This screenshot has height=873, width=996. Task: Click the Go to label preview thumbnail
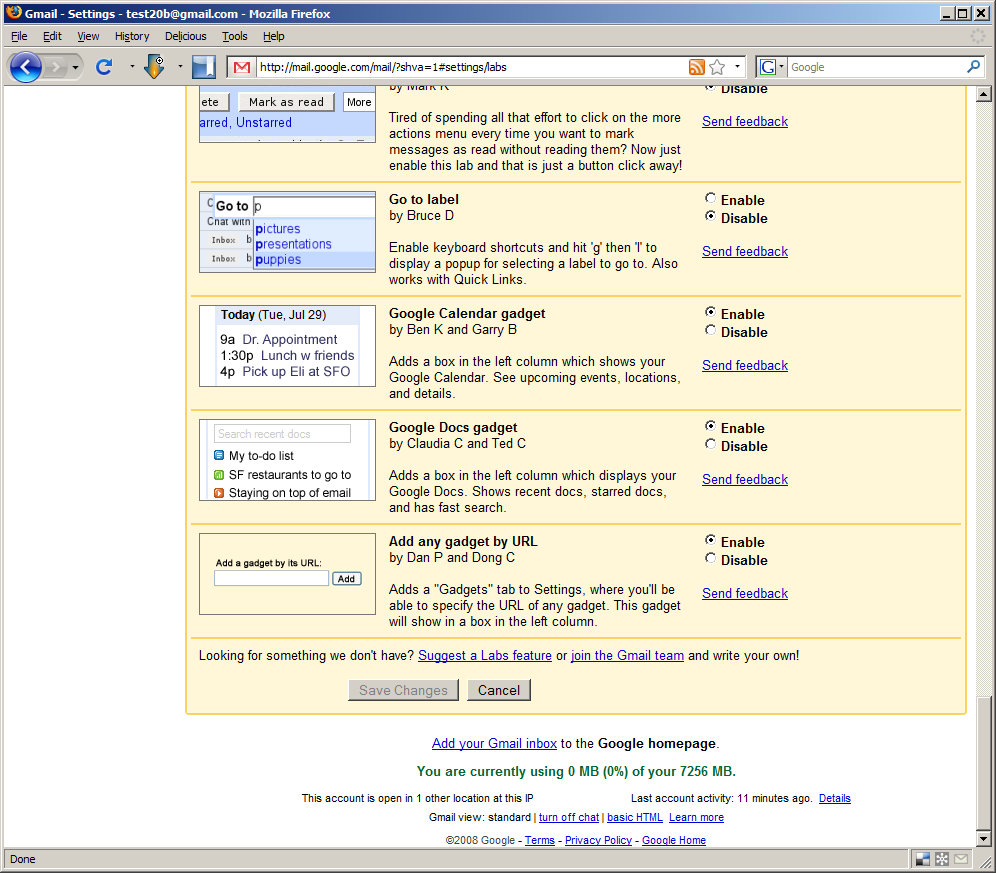(287, 232)
